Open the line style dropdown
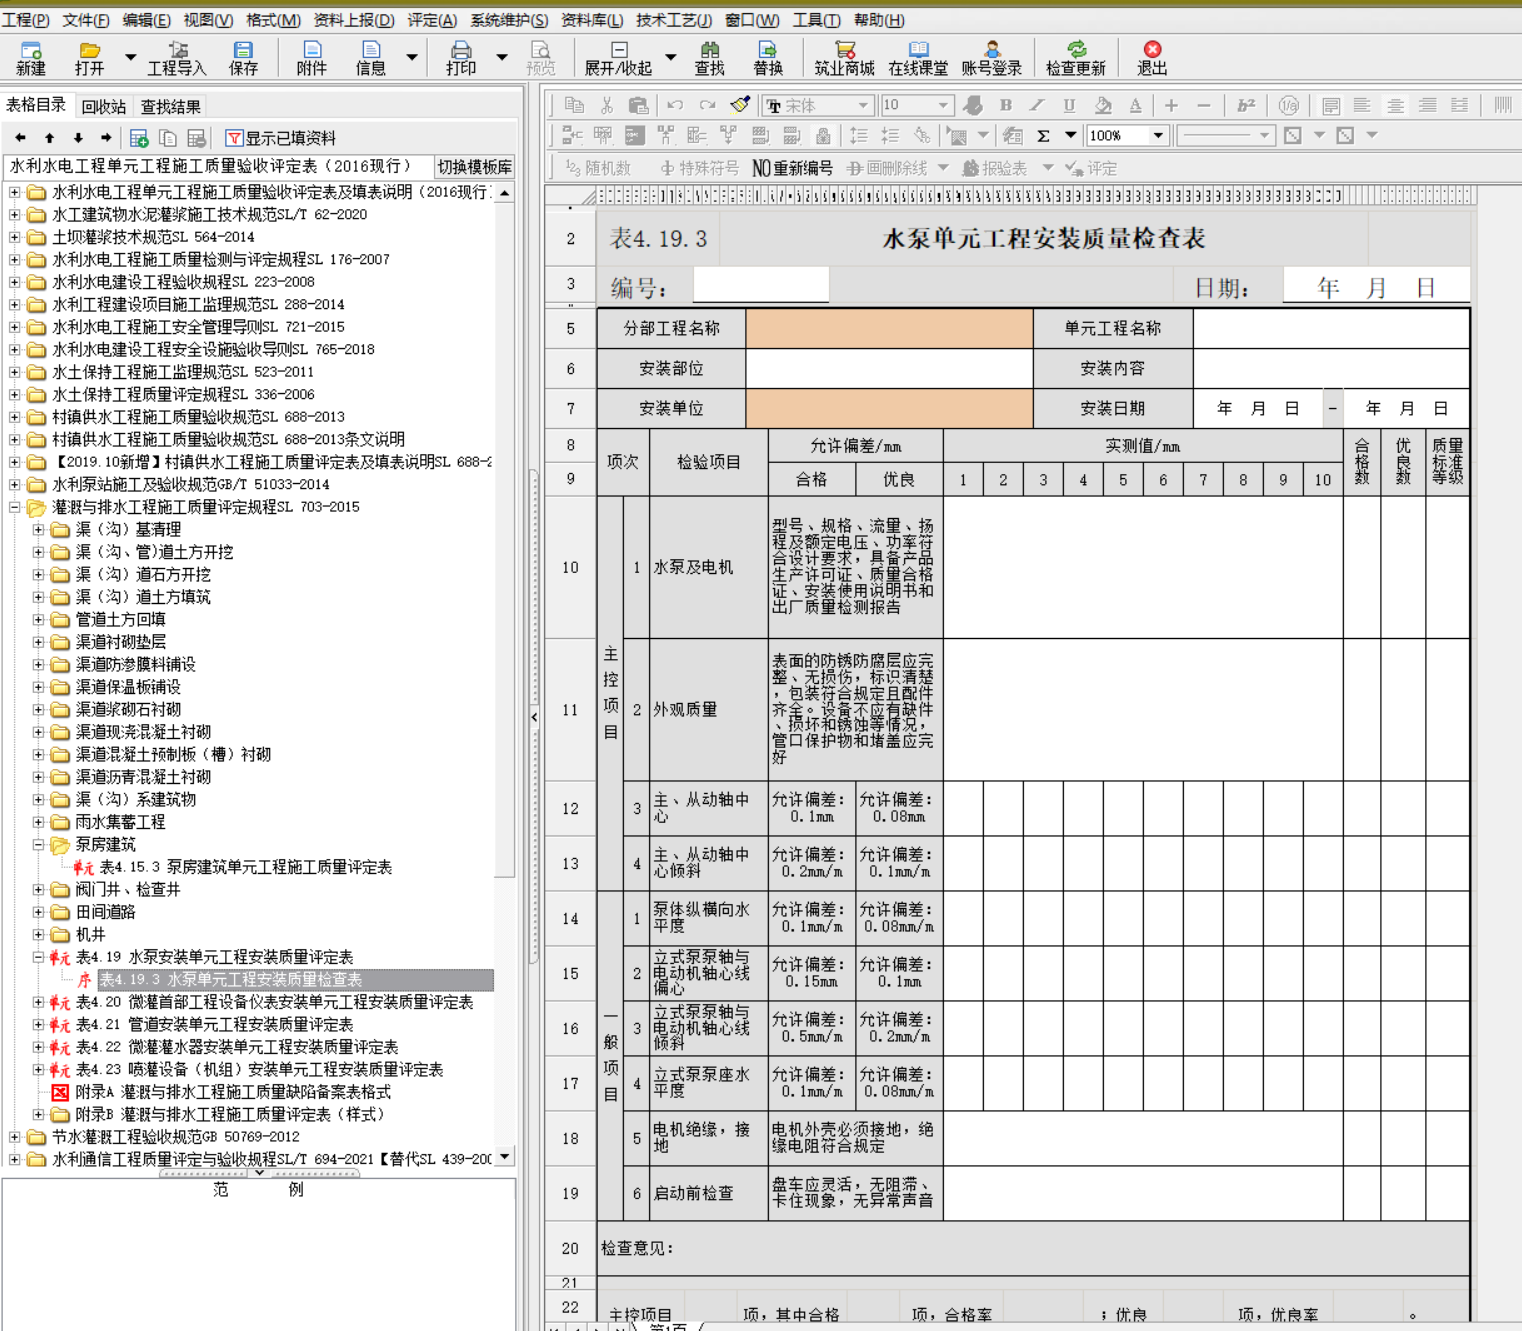1522x1331 pixels. coord(1264,136)
